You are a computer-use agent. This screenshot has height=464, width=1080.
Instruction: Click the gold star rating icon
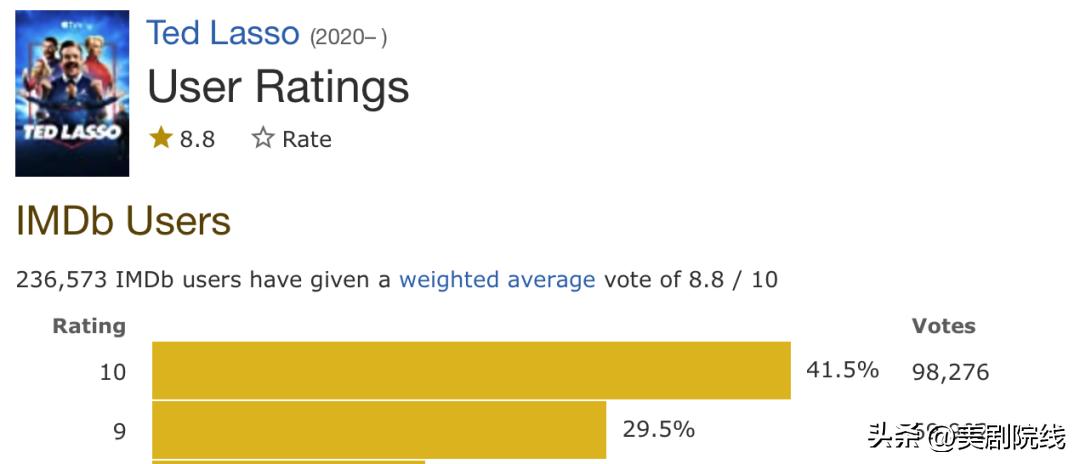161,138
